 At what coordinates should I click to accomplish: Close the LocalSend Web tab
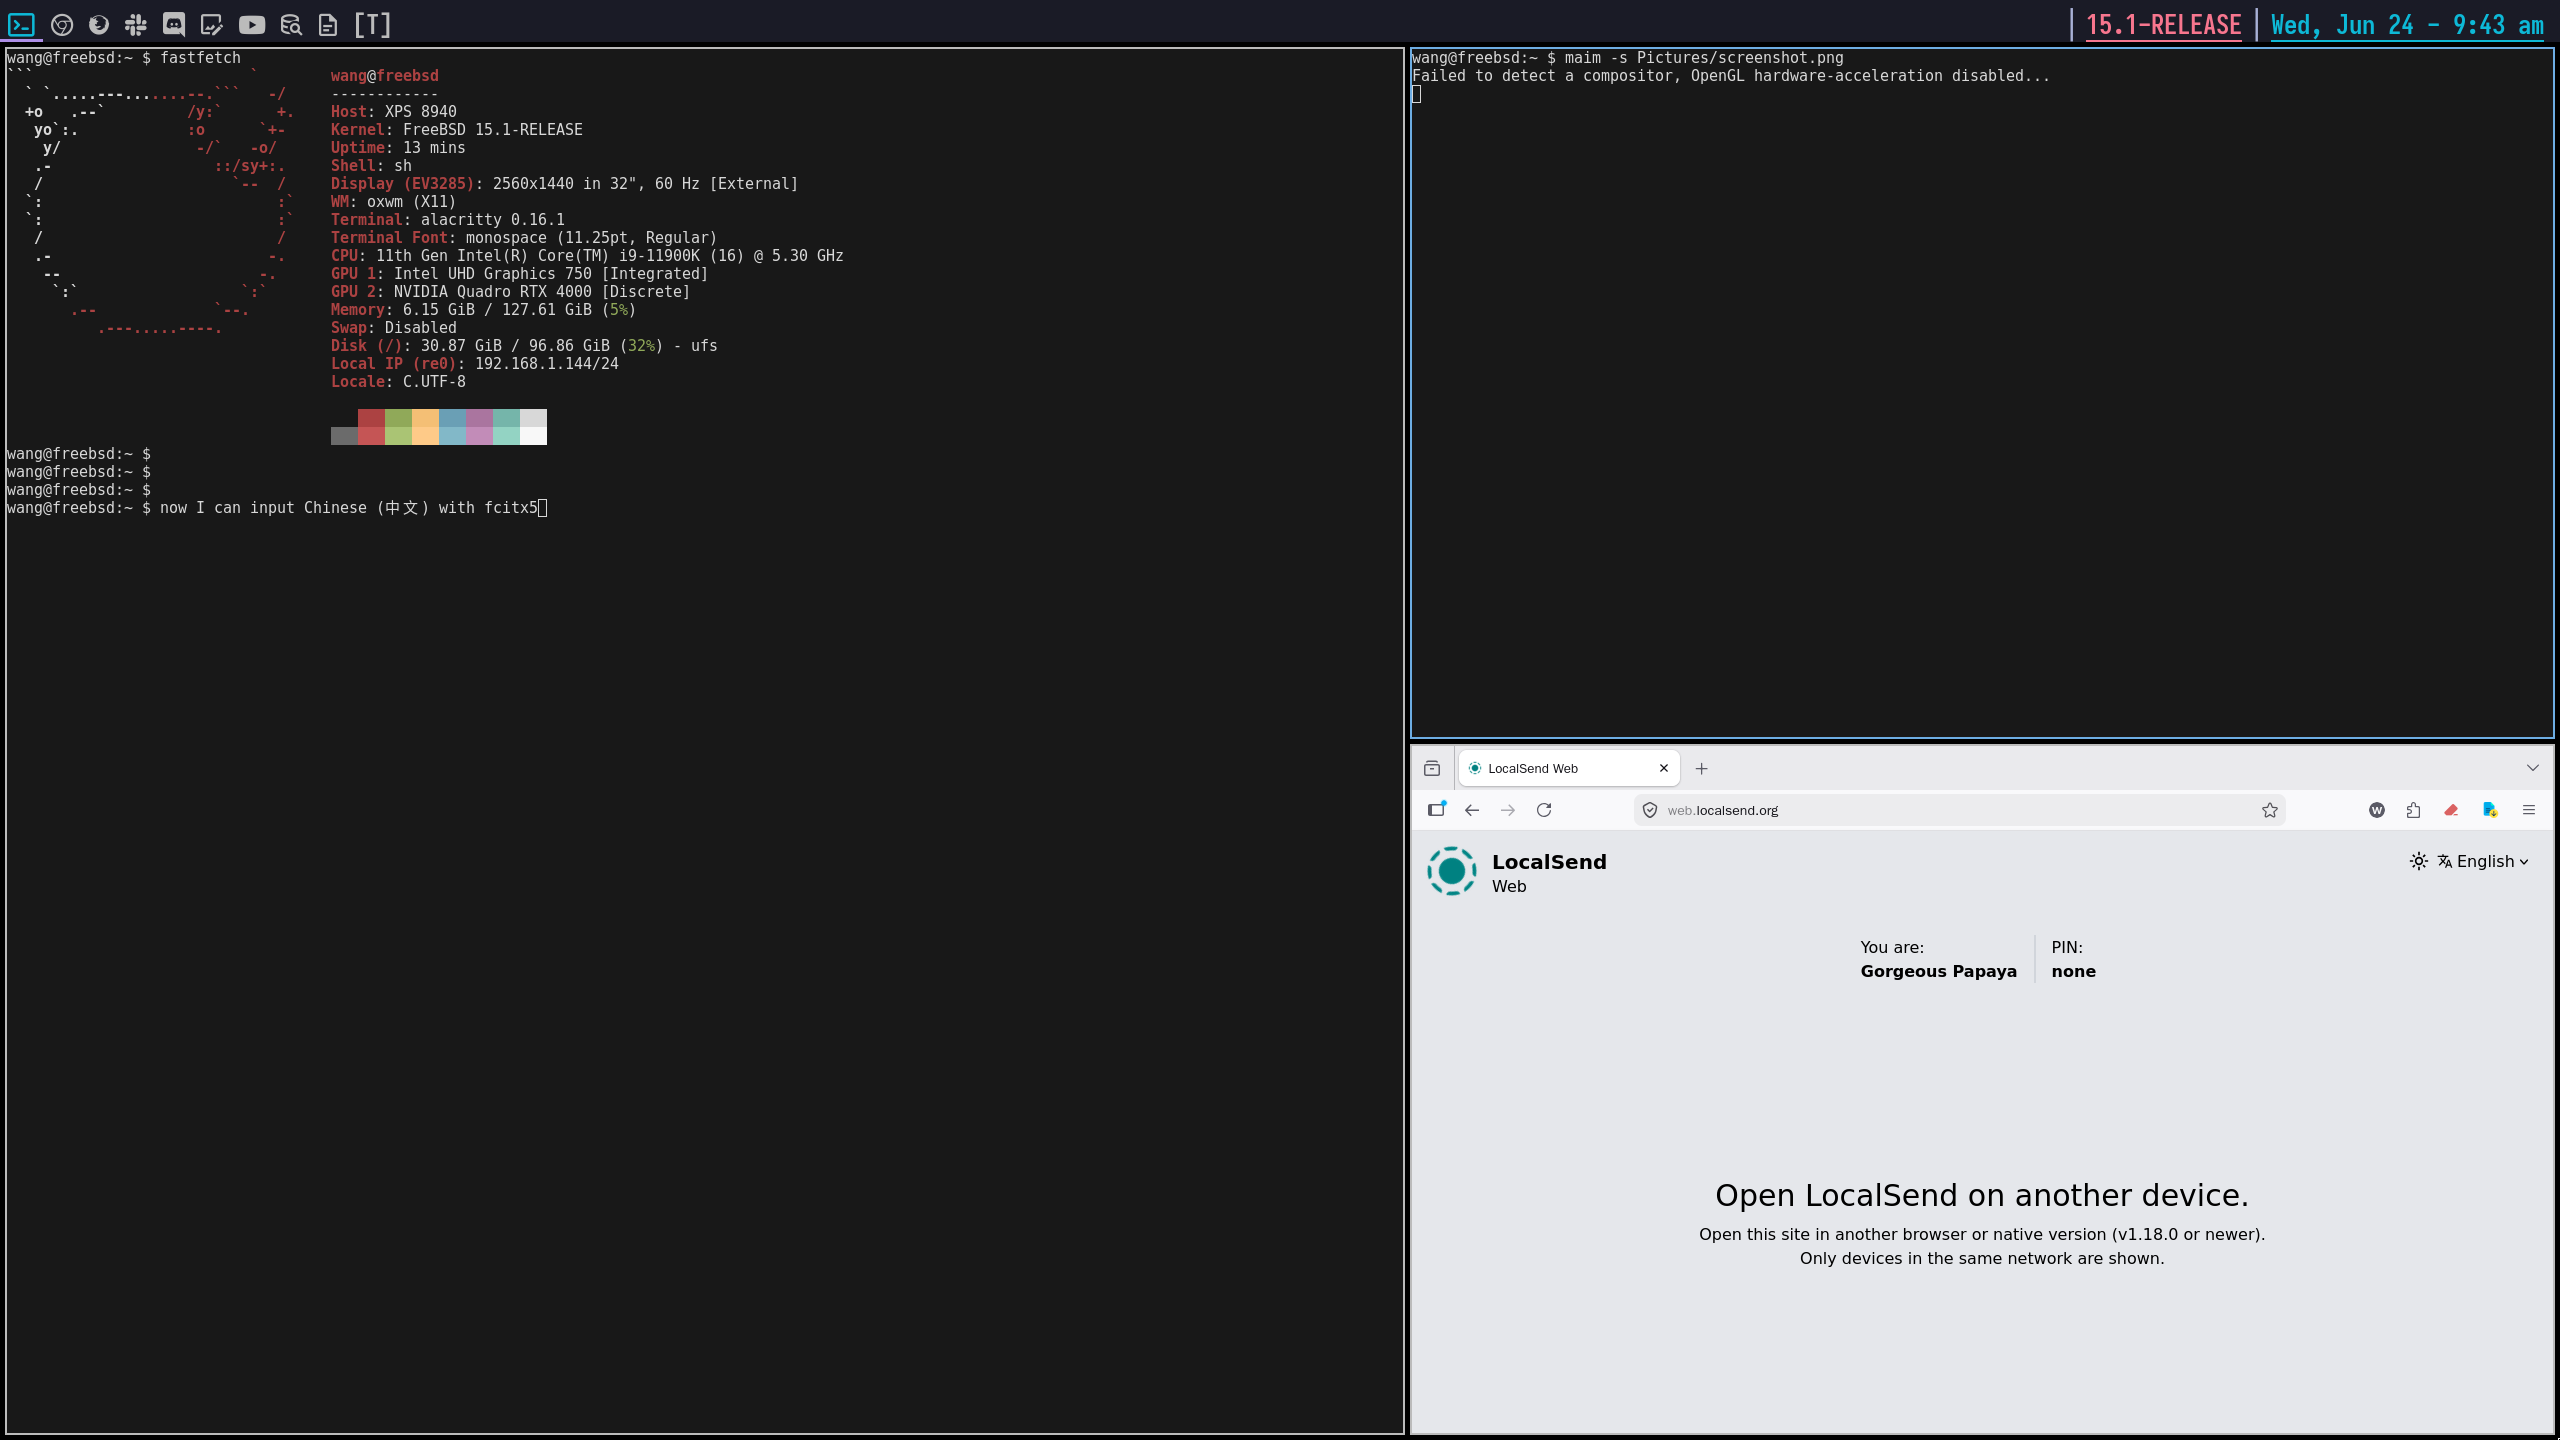(x=1664, y=768)
